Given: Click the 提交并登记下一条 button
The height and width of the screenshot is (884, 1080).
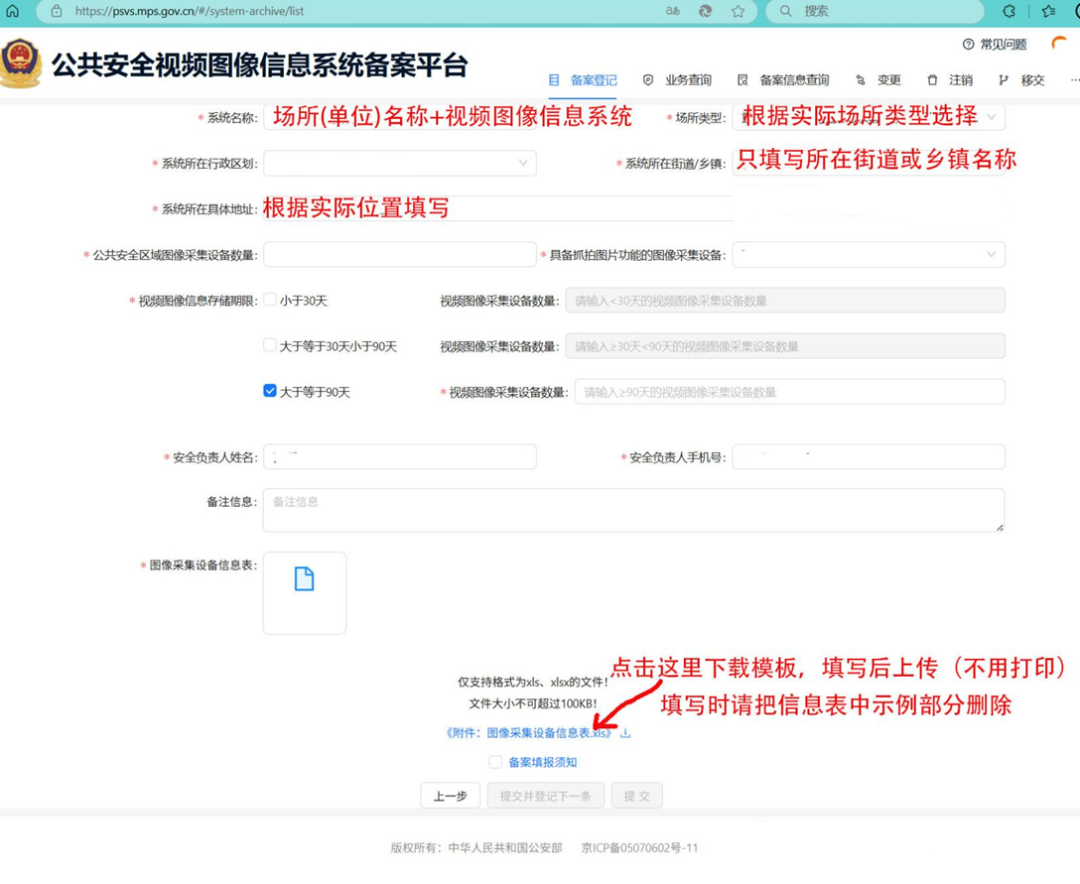Looking at the screenshot, I should tap(546, 796).
